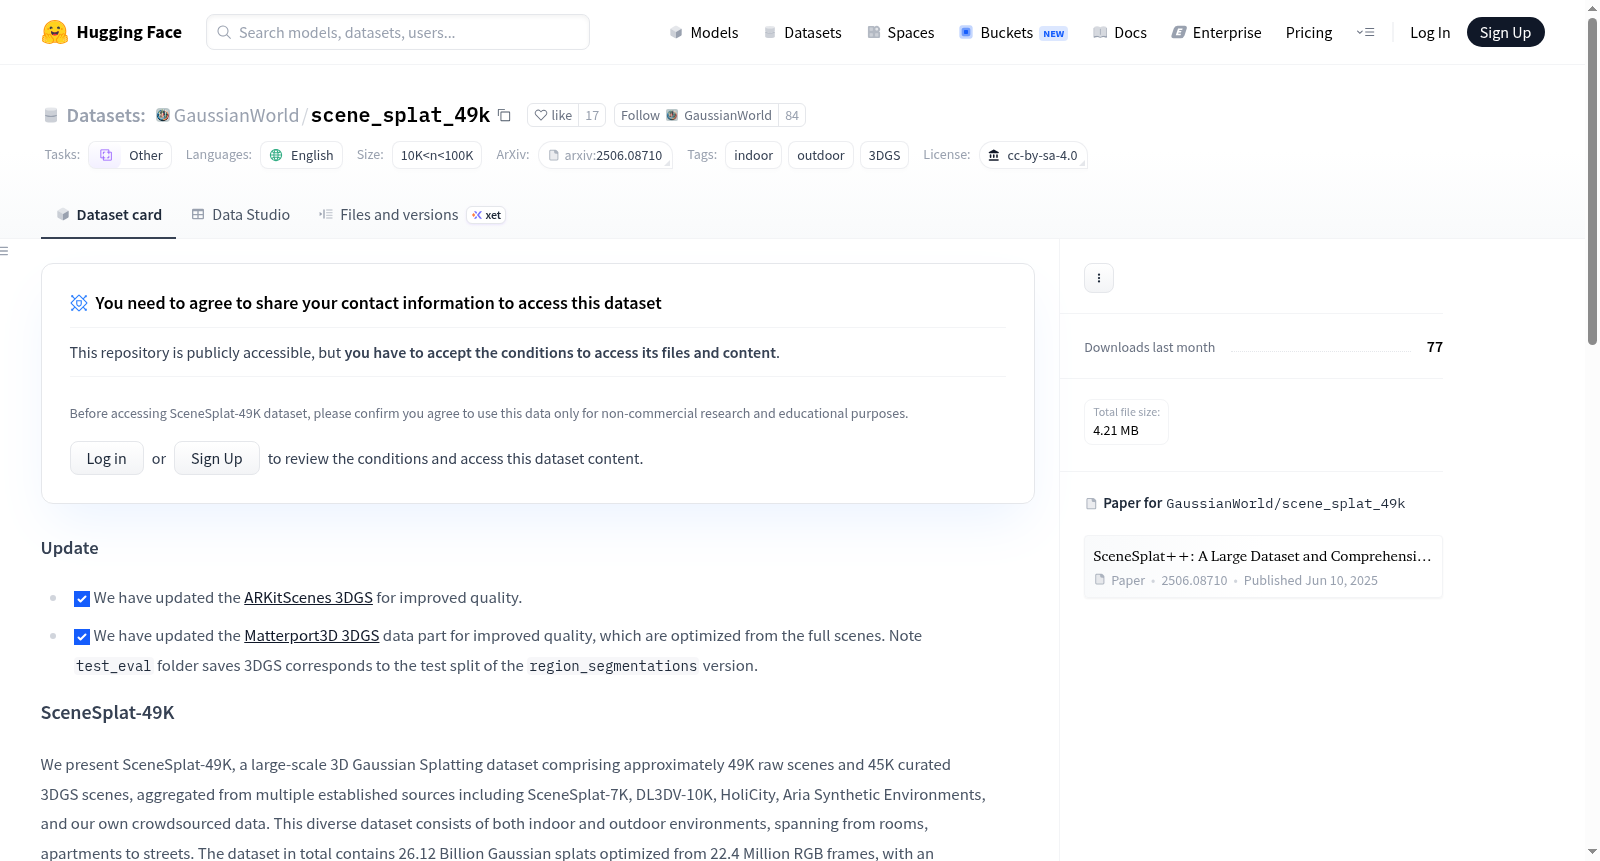
Task: Go to Datasets in the navigation
Action: (803, 32)
